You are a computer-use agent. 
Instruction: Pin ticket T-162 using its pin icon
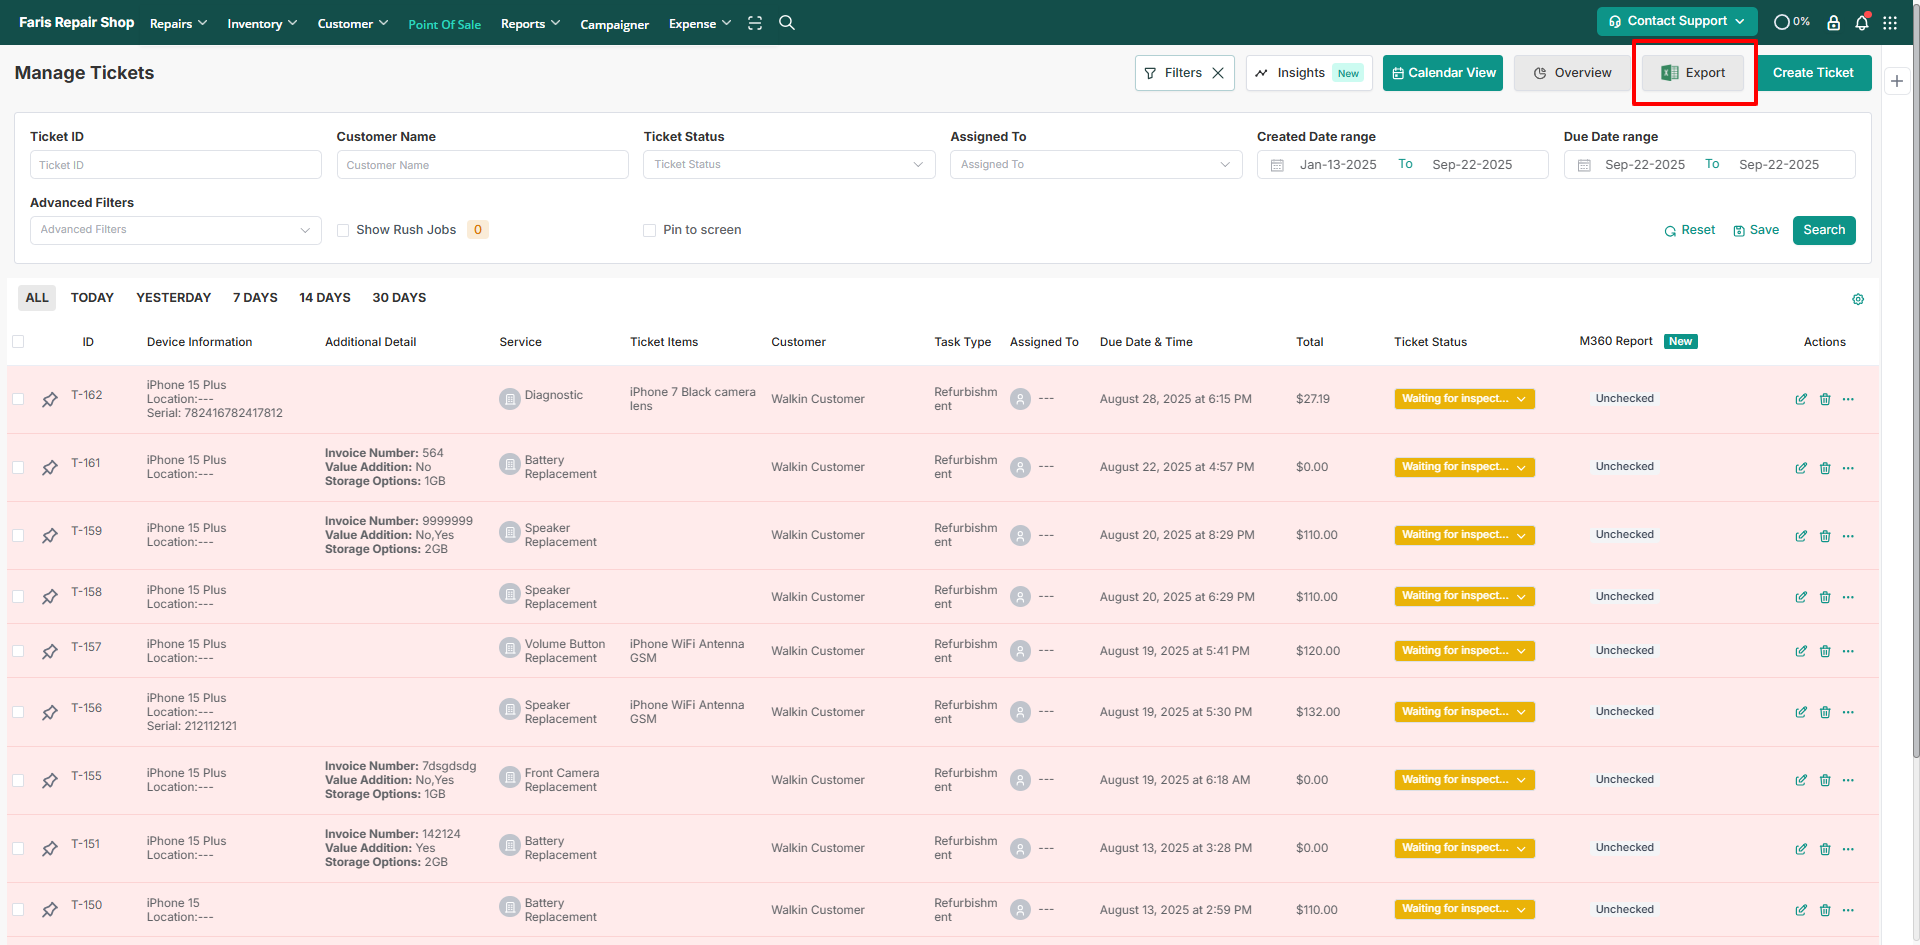[50, 400]
